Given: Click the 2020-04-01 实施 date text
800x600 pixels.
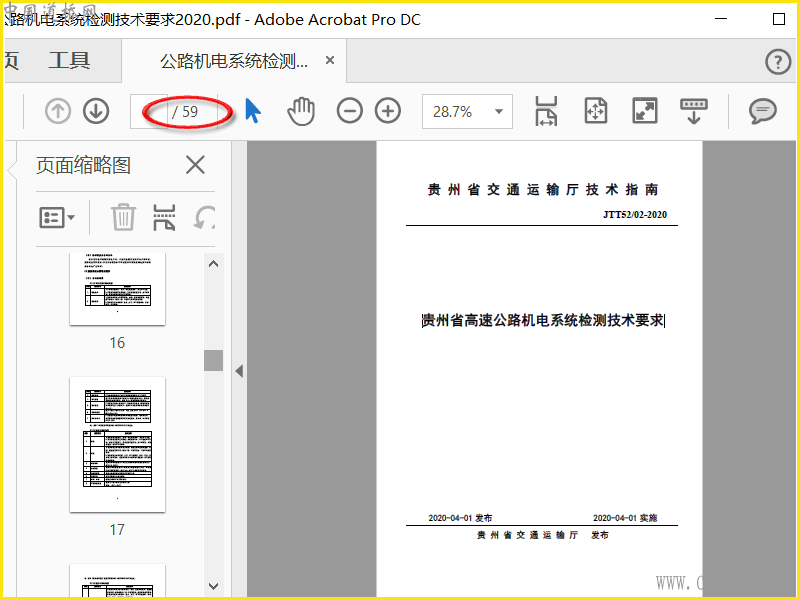Looking at the screenshot, I should [x=625, y=518].
